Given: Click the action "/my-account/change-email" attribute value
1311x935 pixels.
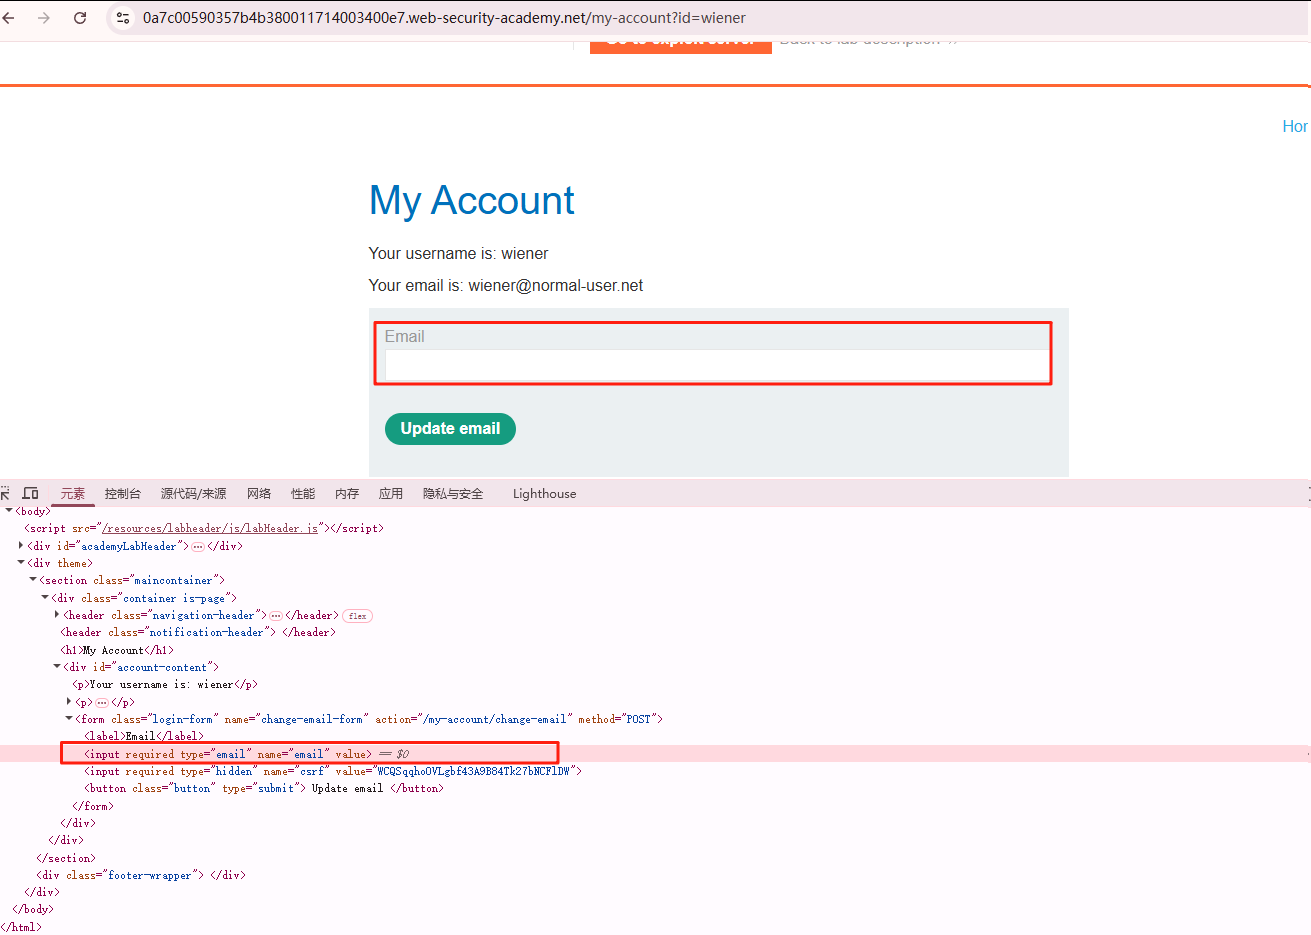Looking at the screenshot, I should (496, 719).
